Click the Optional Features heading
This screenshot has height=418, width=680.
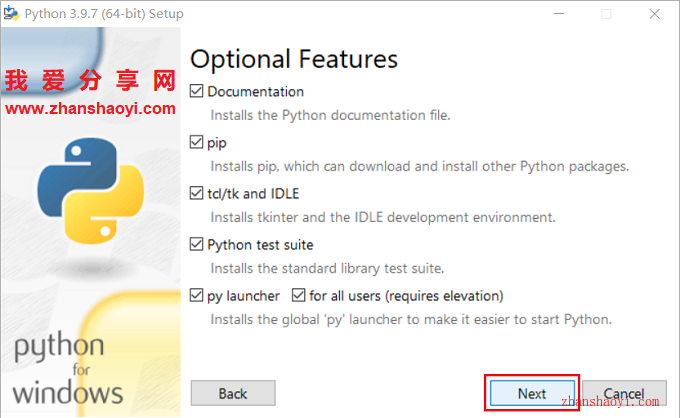294,59
